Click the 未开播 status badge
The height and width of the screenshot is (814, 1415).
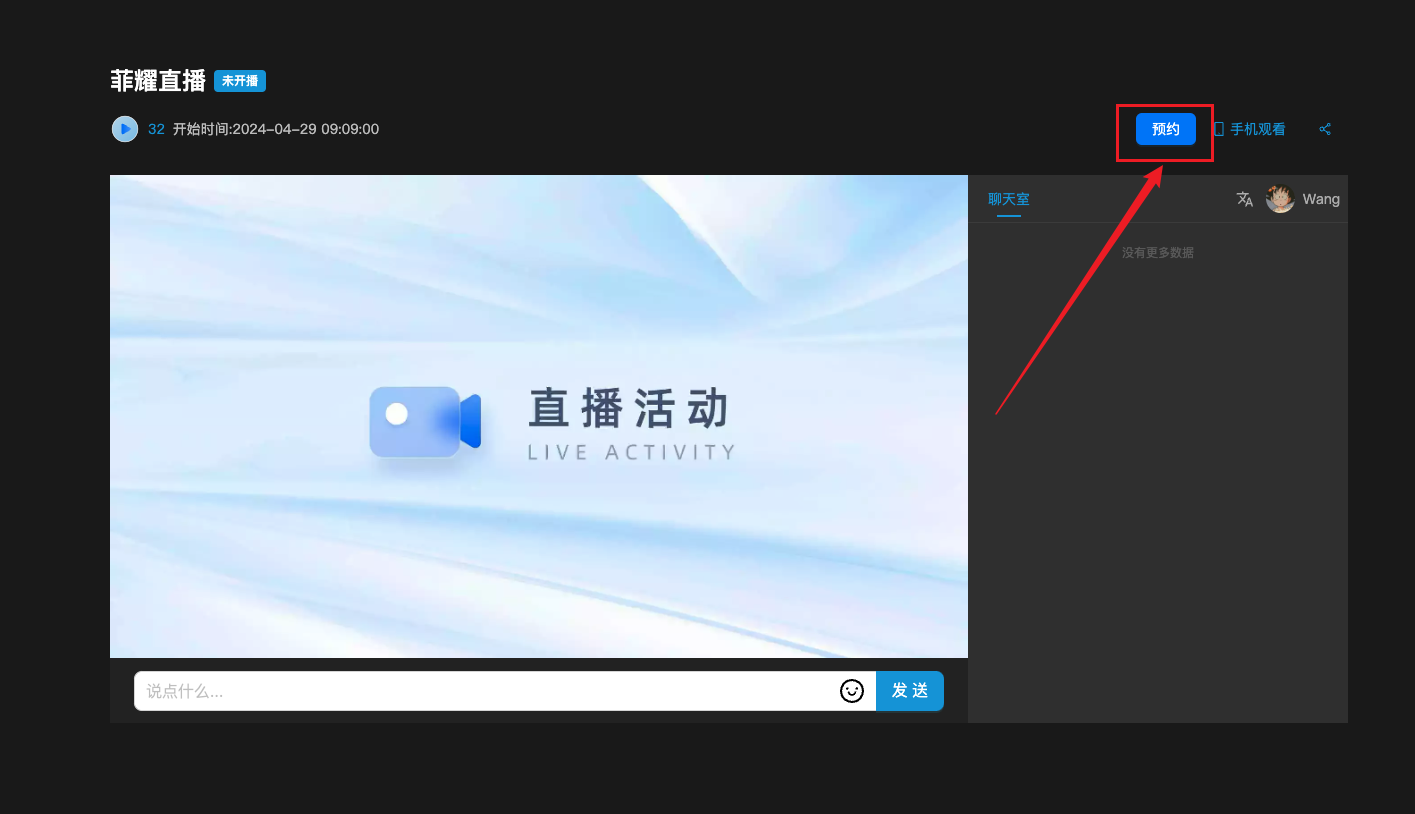(240, 81)
